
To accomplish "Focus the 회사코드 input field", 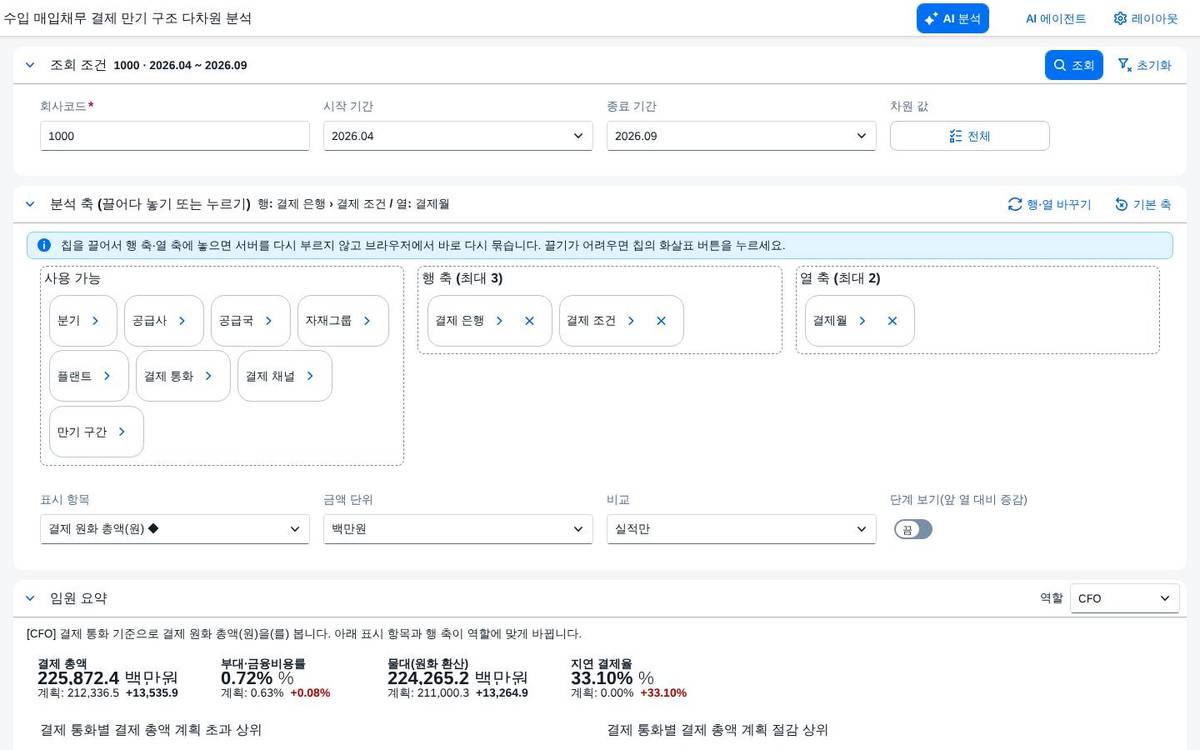I will click(x=175, y=136).
